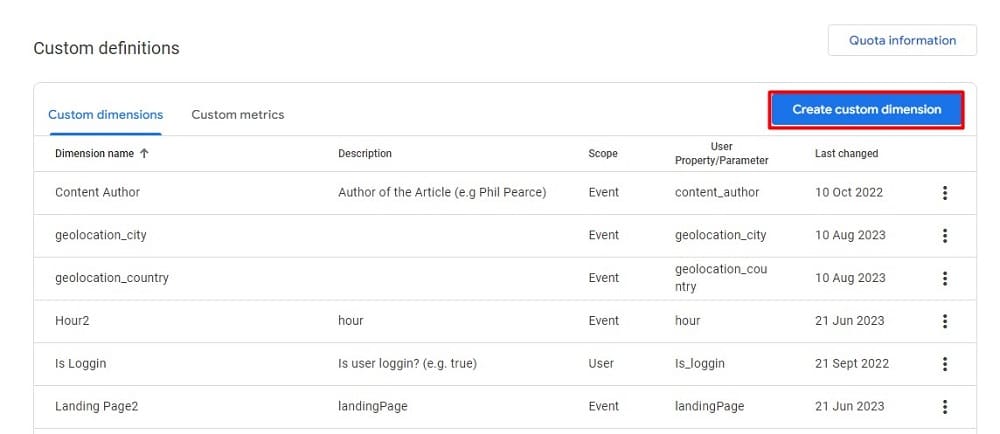Select the Custom dimensions tab

pos(105,115)
